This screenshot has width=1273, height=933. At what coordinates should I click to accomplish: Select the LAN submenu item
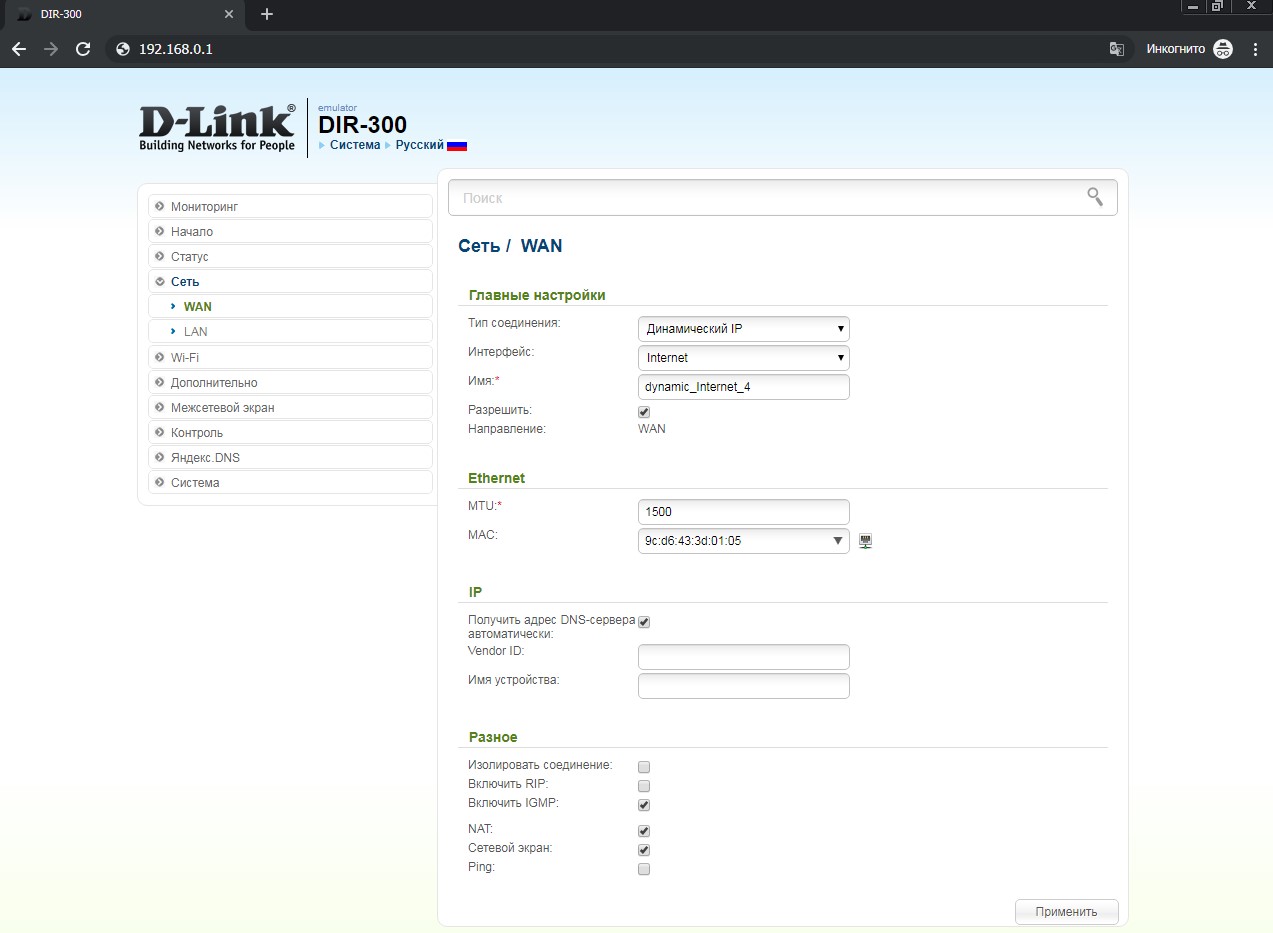[x=290, y=331]
